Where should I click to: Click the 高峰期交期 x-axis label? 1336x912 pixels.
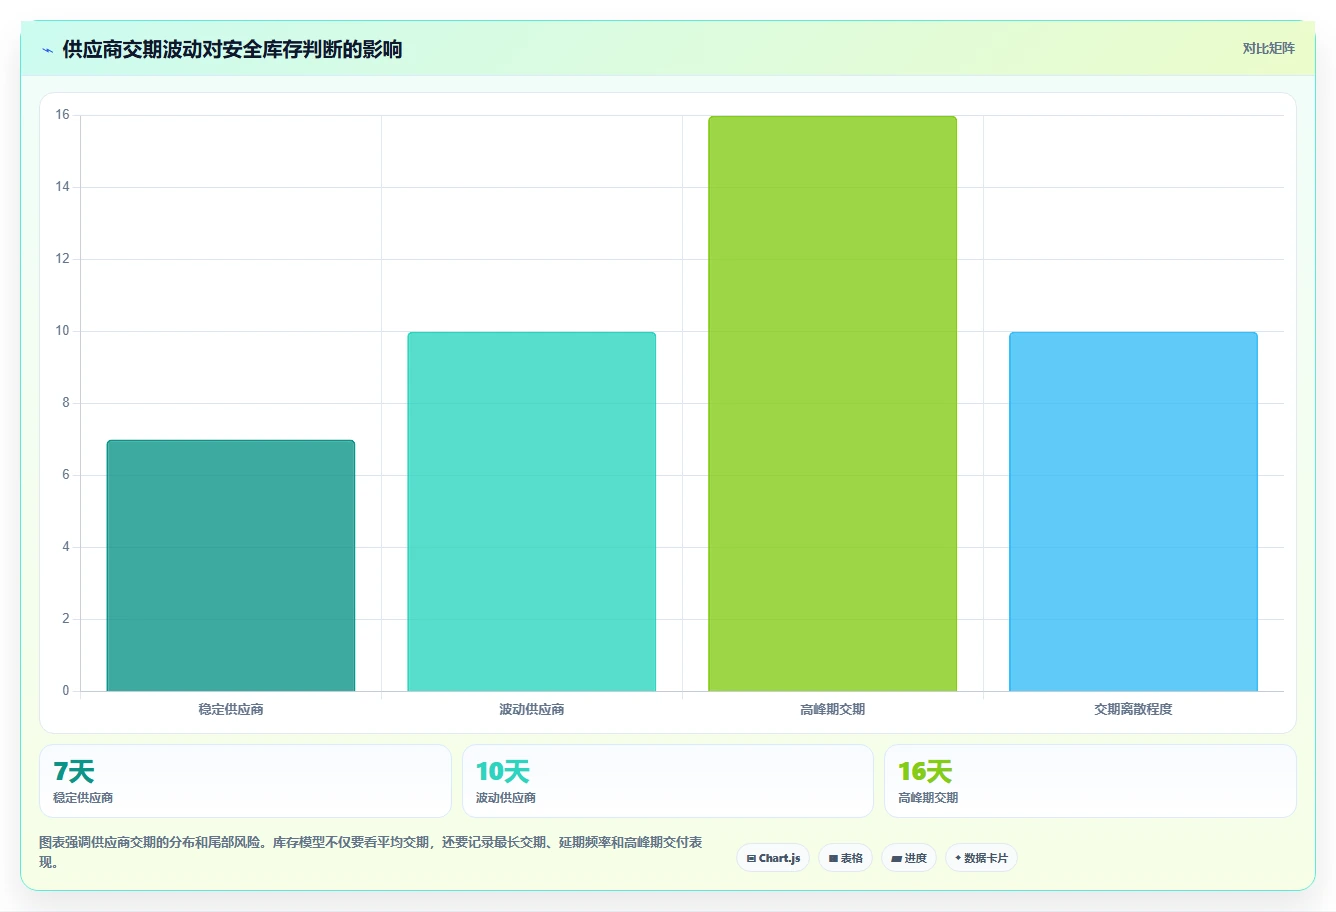click(x=832, y=709)
